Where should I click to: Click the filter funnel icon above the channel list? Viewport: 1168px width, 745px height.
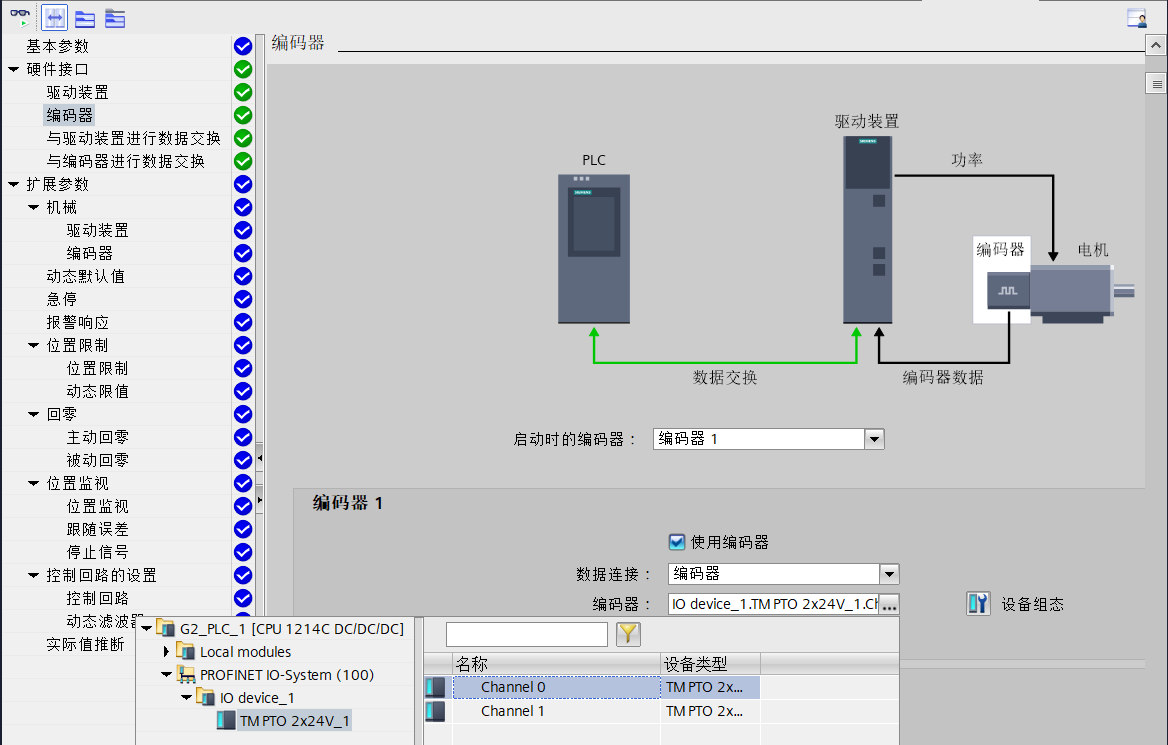pyautogui.click(x=628, y=634)
